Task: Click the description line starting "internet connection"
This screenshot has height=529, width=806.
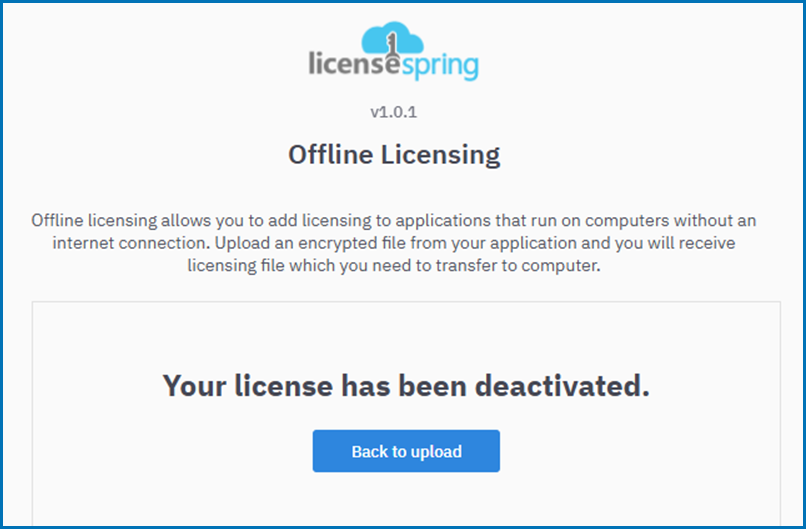Action: pos(394,243)
